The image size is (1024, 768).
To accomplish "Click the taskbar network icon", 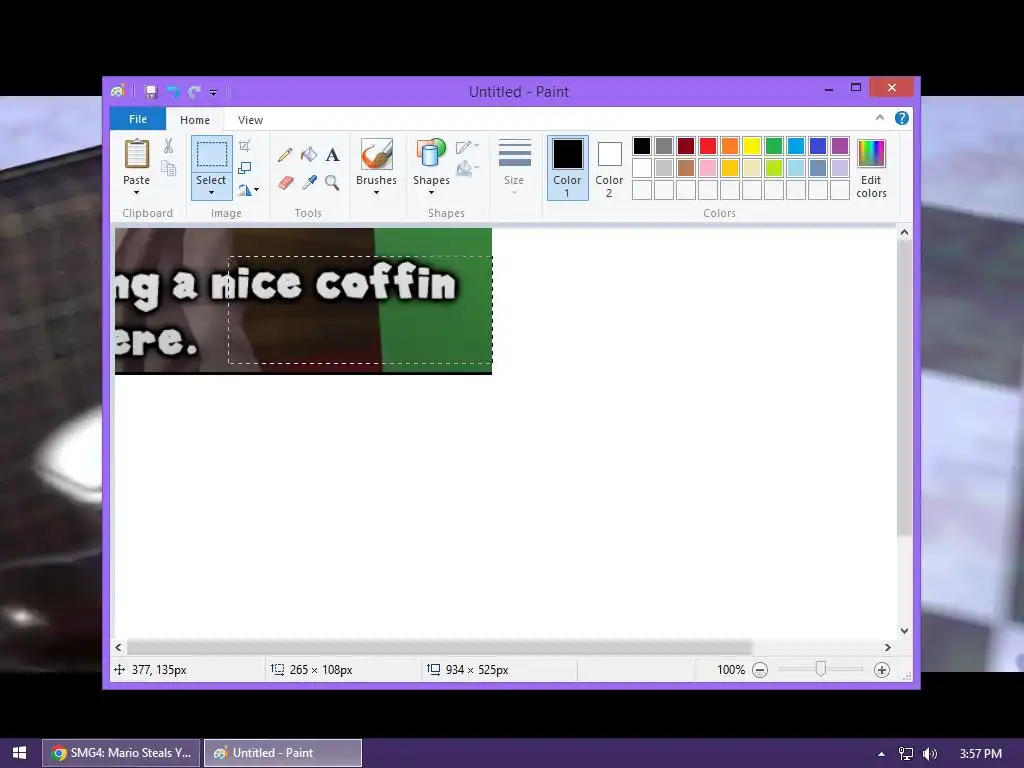I will click(906, 754).
